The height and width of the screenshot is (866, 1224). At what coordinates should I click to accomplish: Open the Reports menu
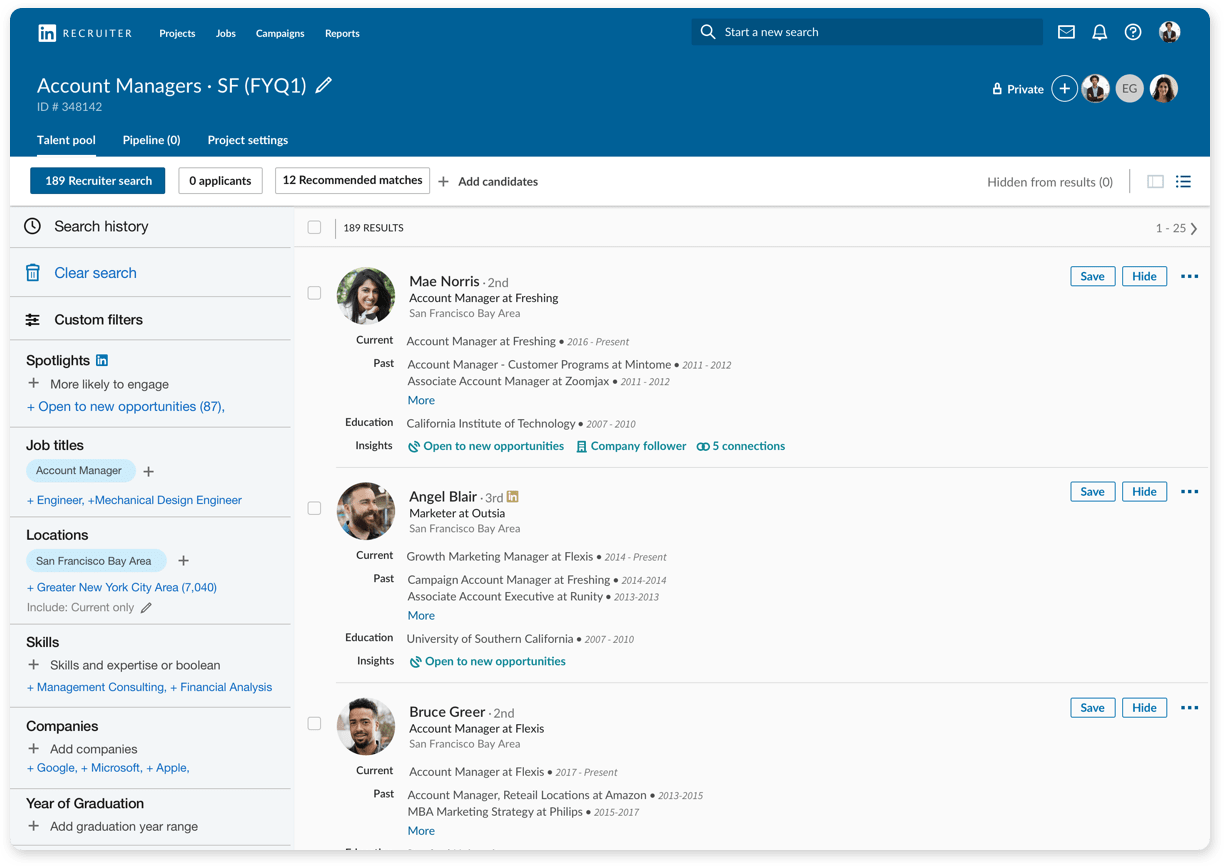tap(342, 33)
